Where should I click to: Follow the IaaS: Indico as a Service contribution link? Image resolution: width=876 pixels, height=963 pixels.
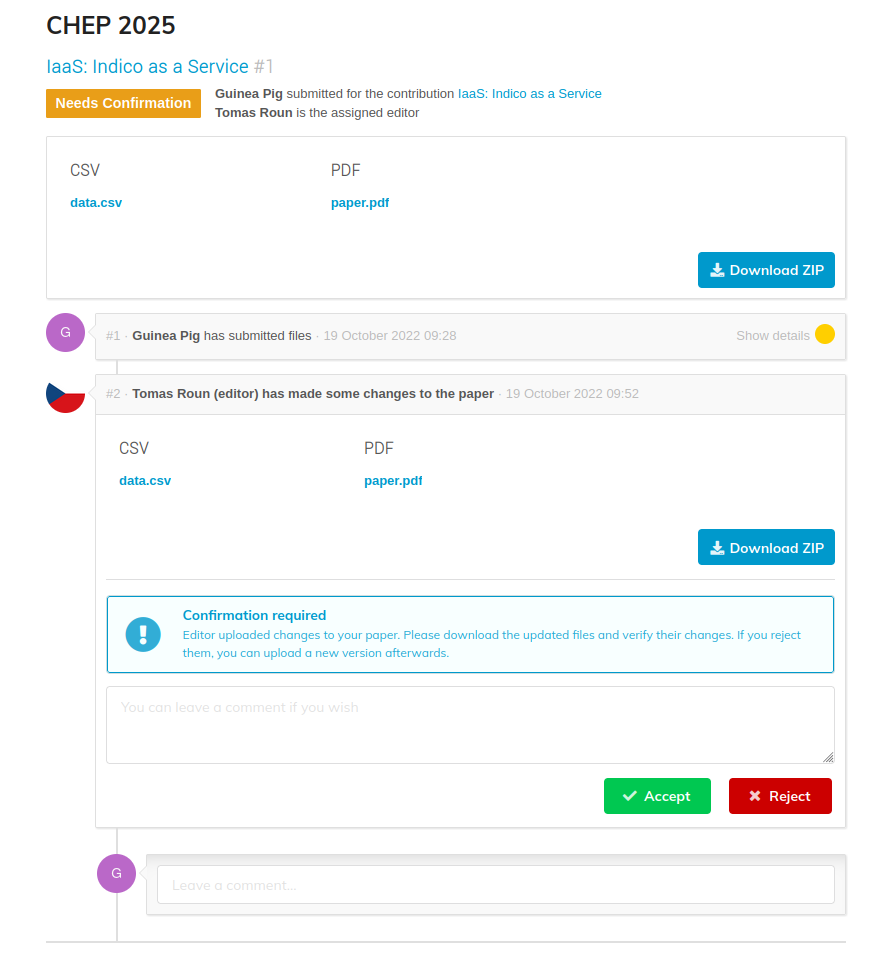(x=530, y=94)
